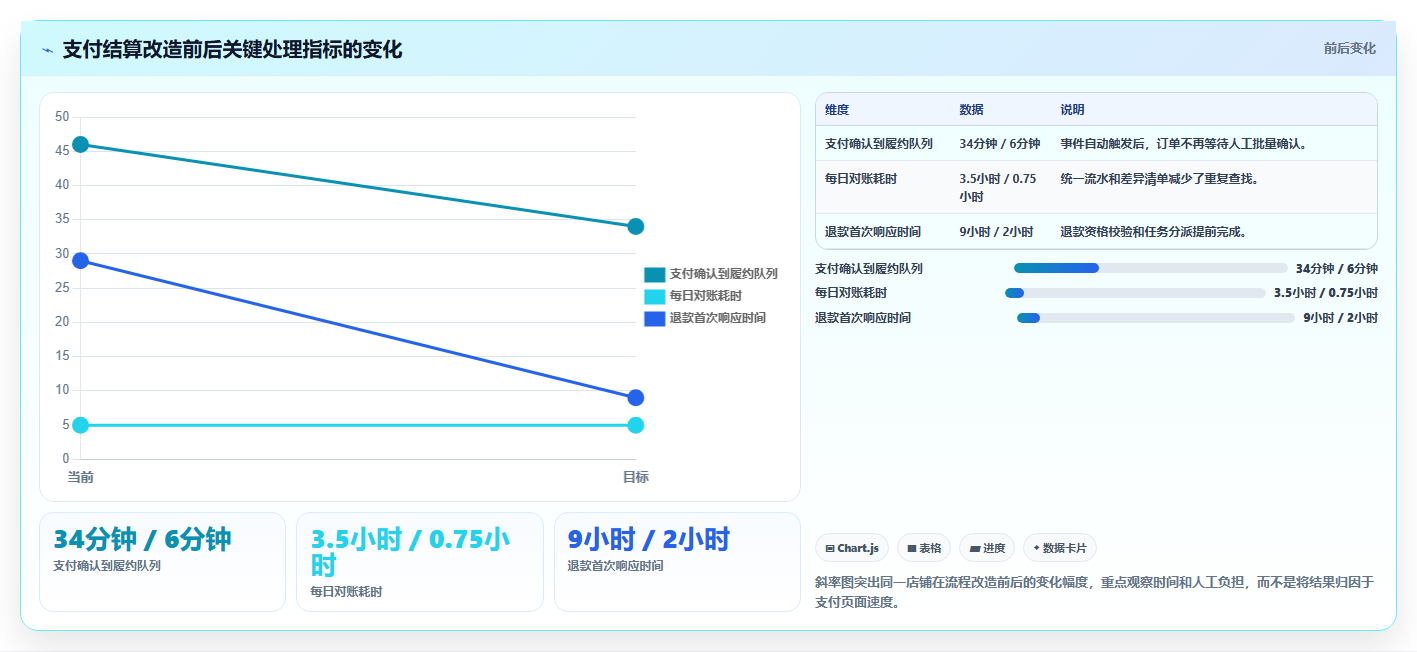Click 9小时 / 2小时 value beside progress bar
The height and width of the screenshot is (652, 1417).
1340,318
